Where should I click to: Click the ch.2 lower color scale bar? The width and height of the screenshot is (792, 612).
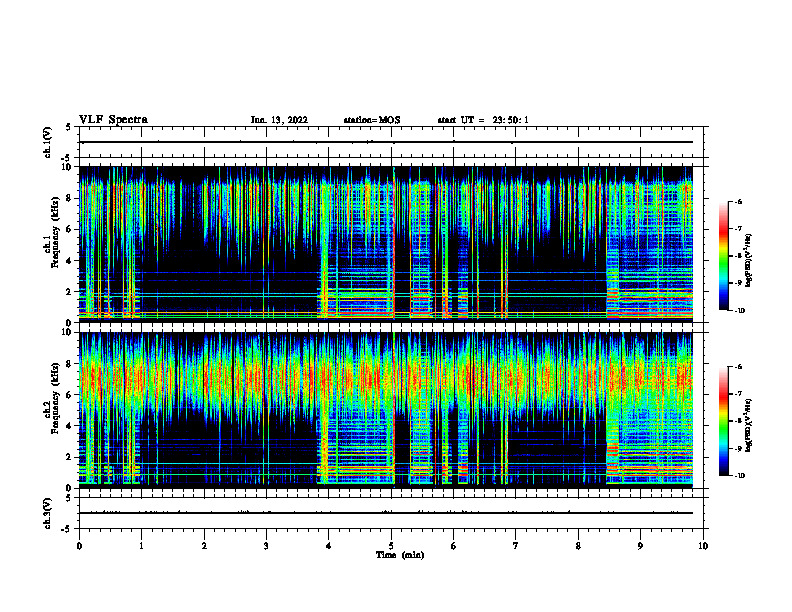pyautogui.click(x=723, y=421)
